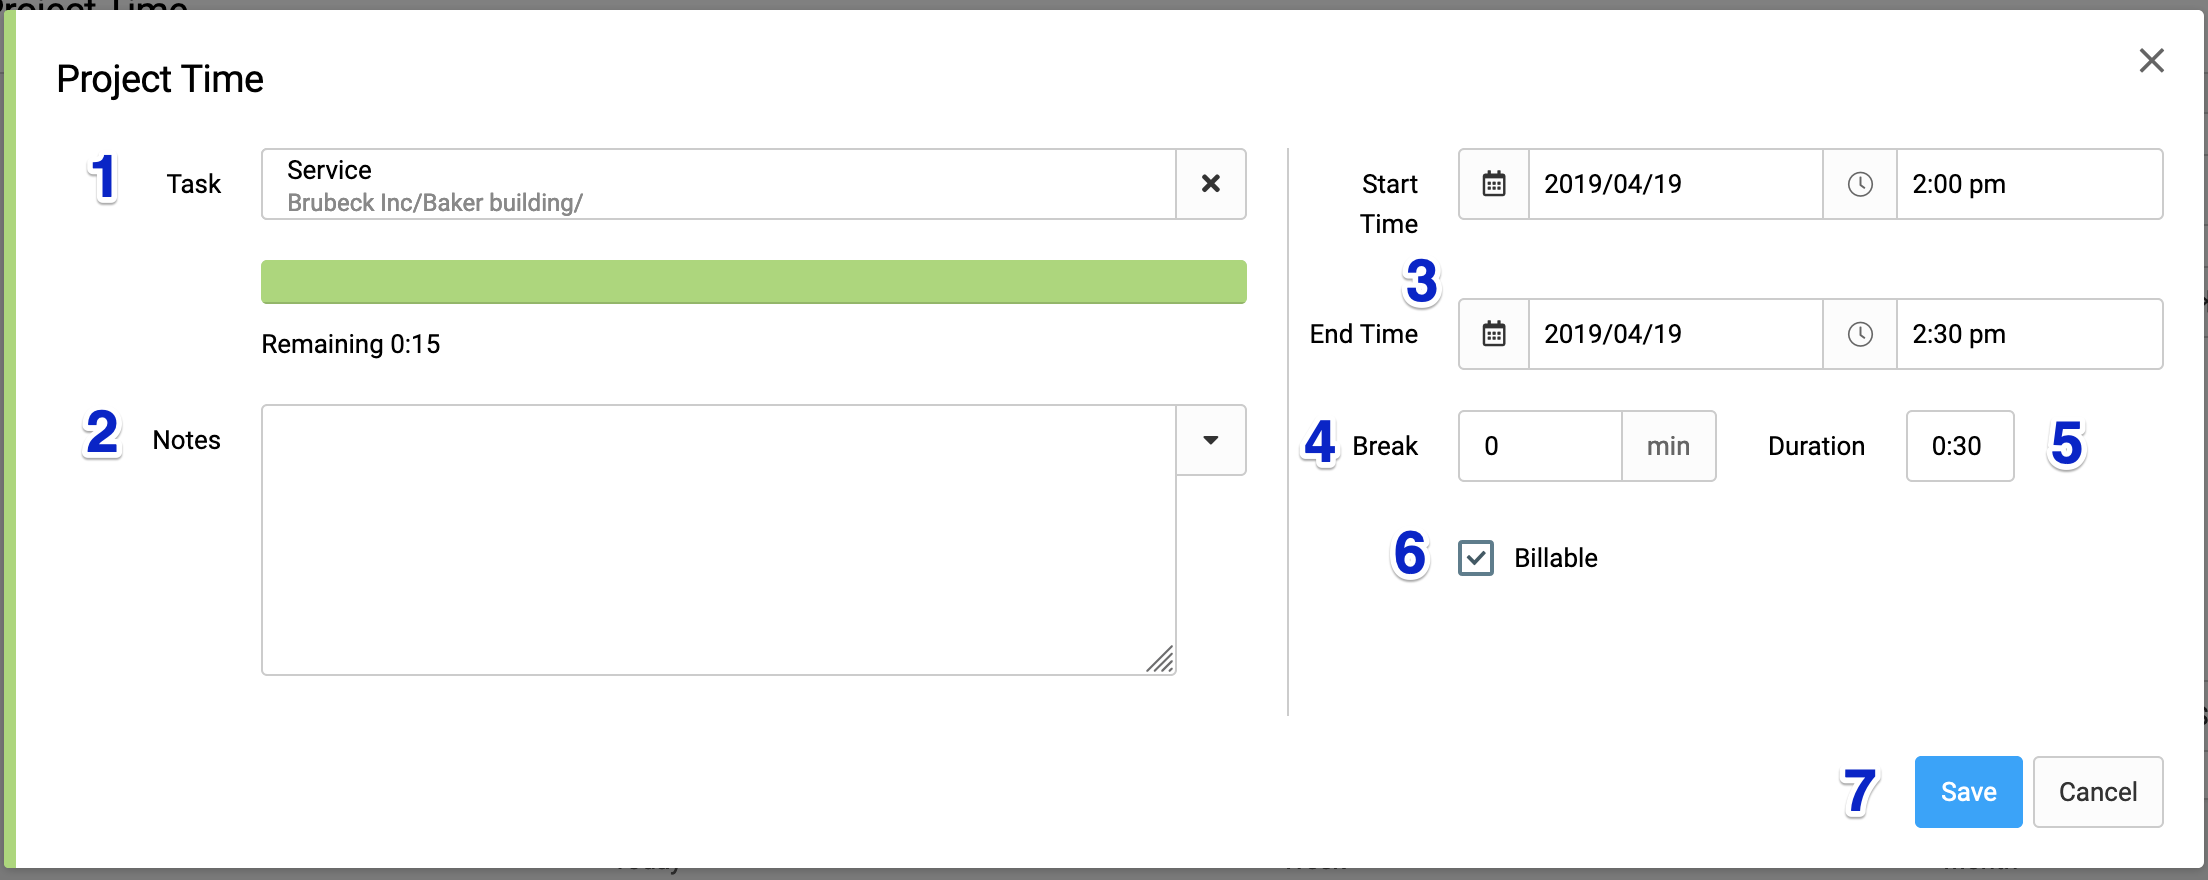Open the End Time calendar picker icon
The width and height of the screenshot is (2208, 880).
(1494, 334)
